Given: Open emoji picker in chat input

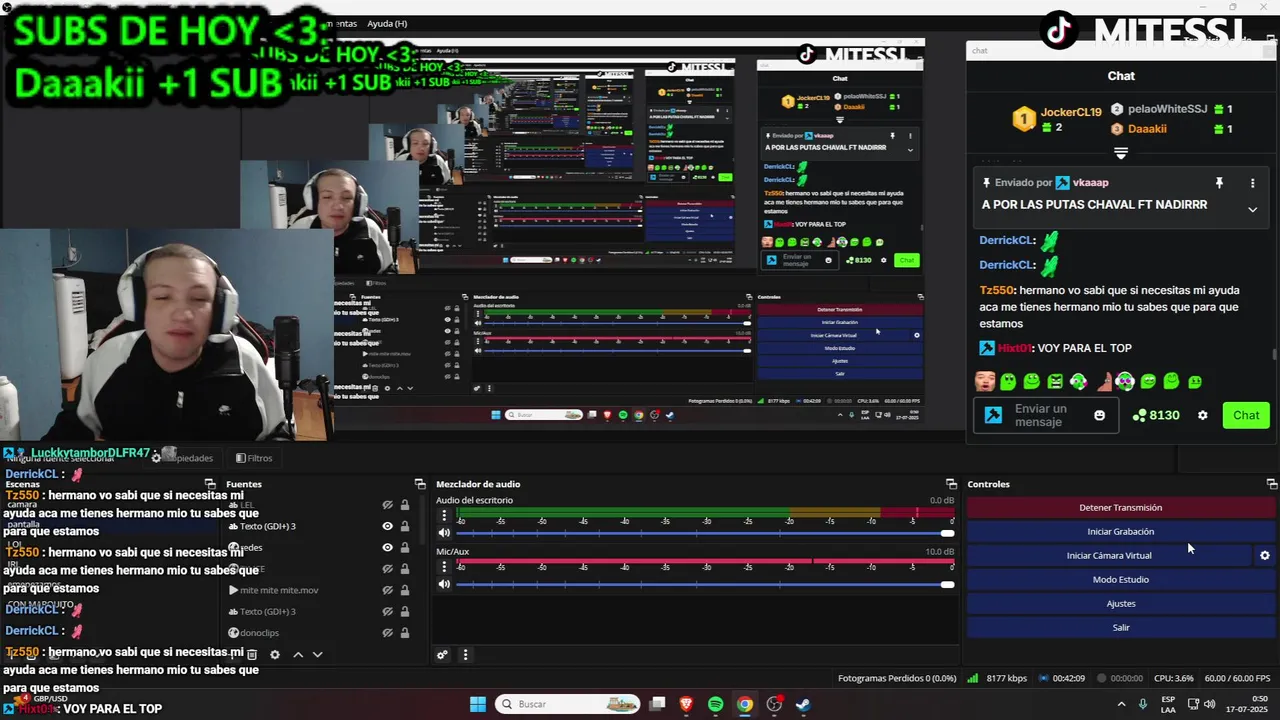Looking at the screenshot, I should click(1100, 415).
